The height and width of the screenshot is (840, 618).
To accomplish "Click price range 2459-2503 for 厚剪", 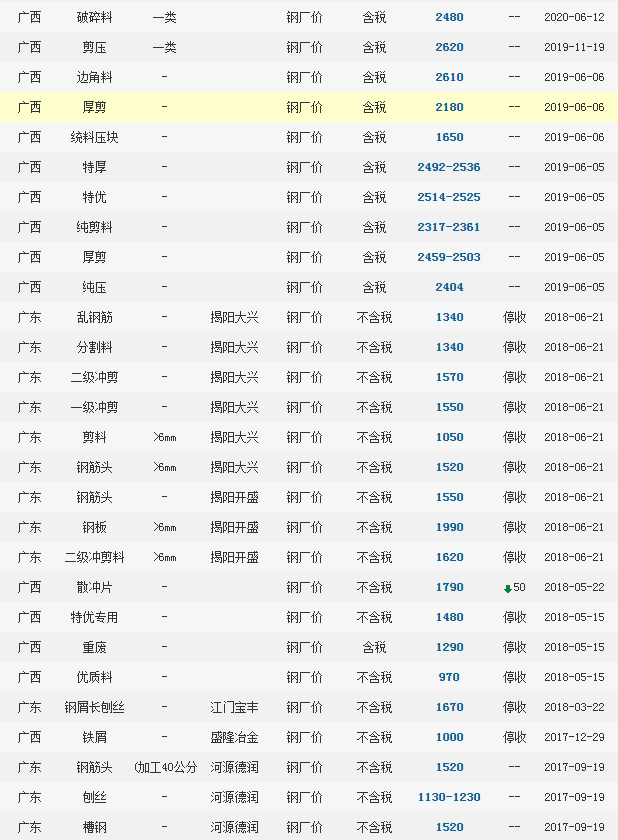I will 449,257.
